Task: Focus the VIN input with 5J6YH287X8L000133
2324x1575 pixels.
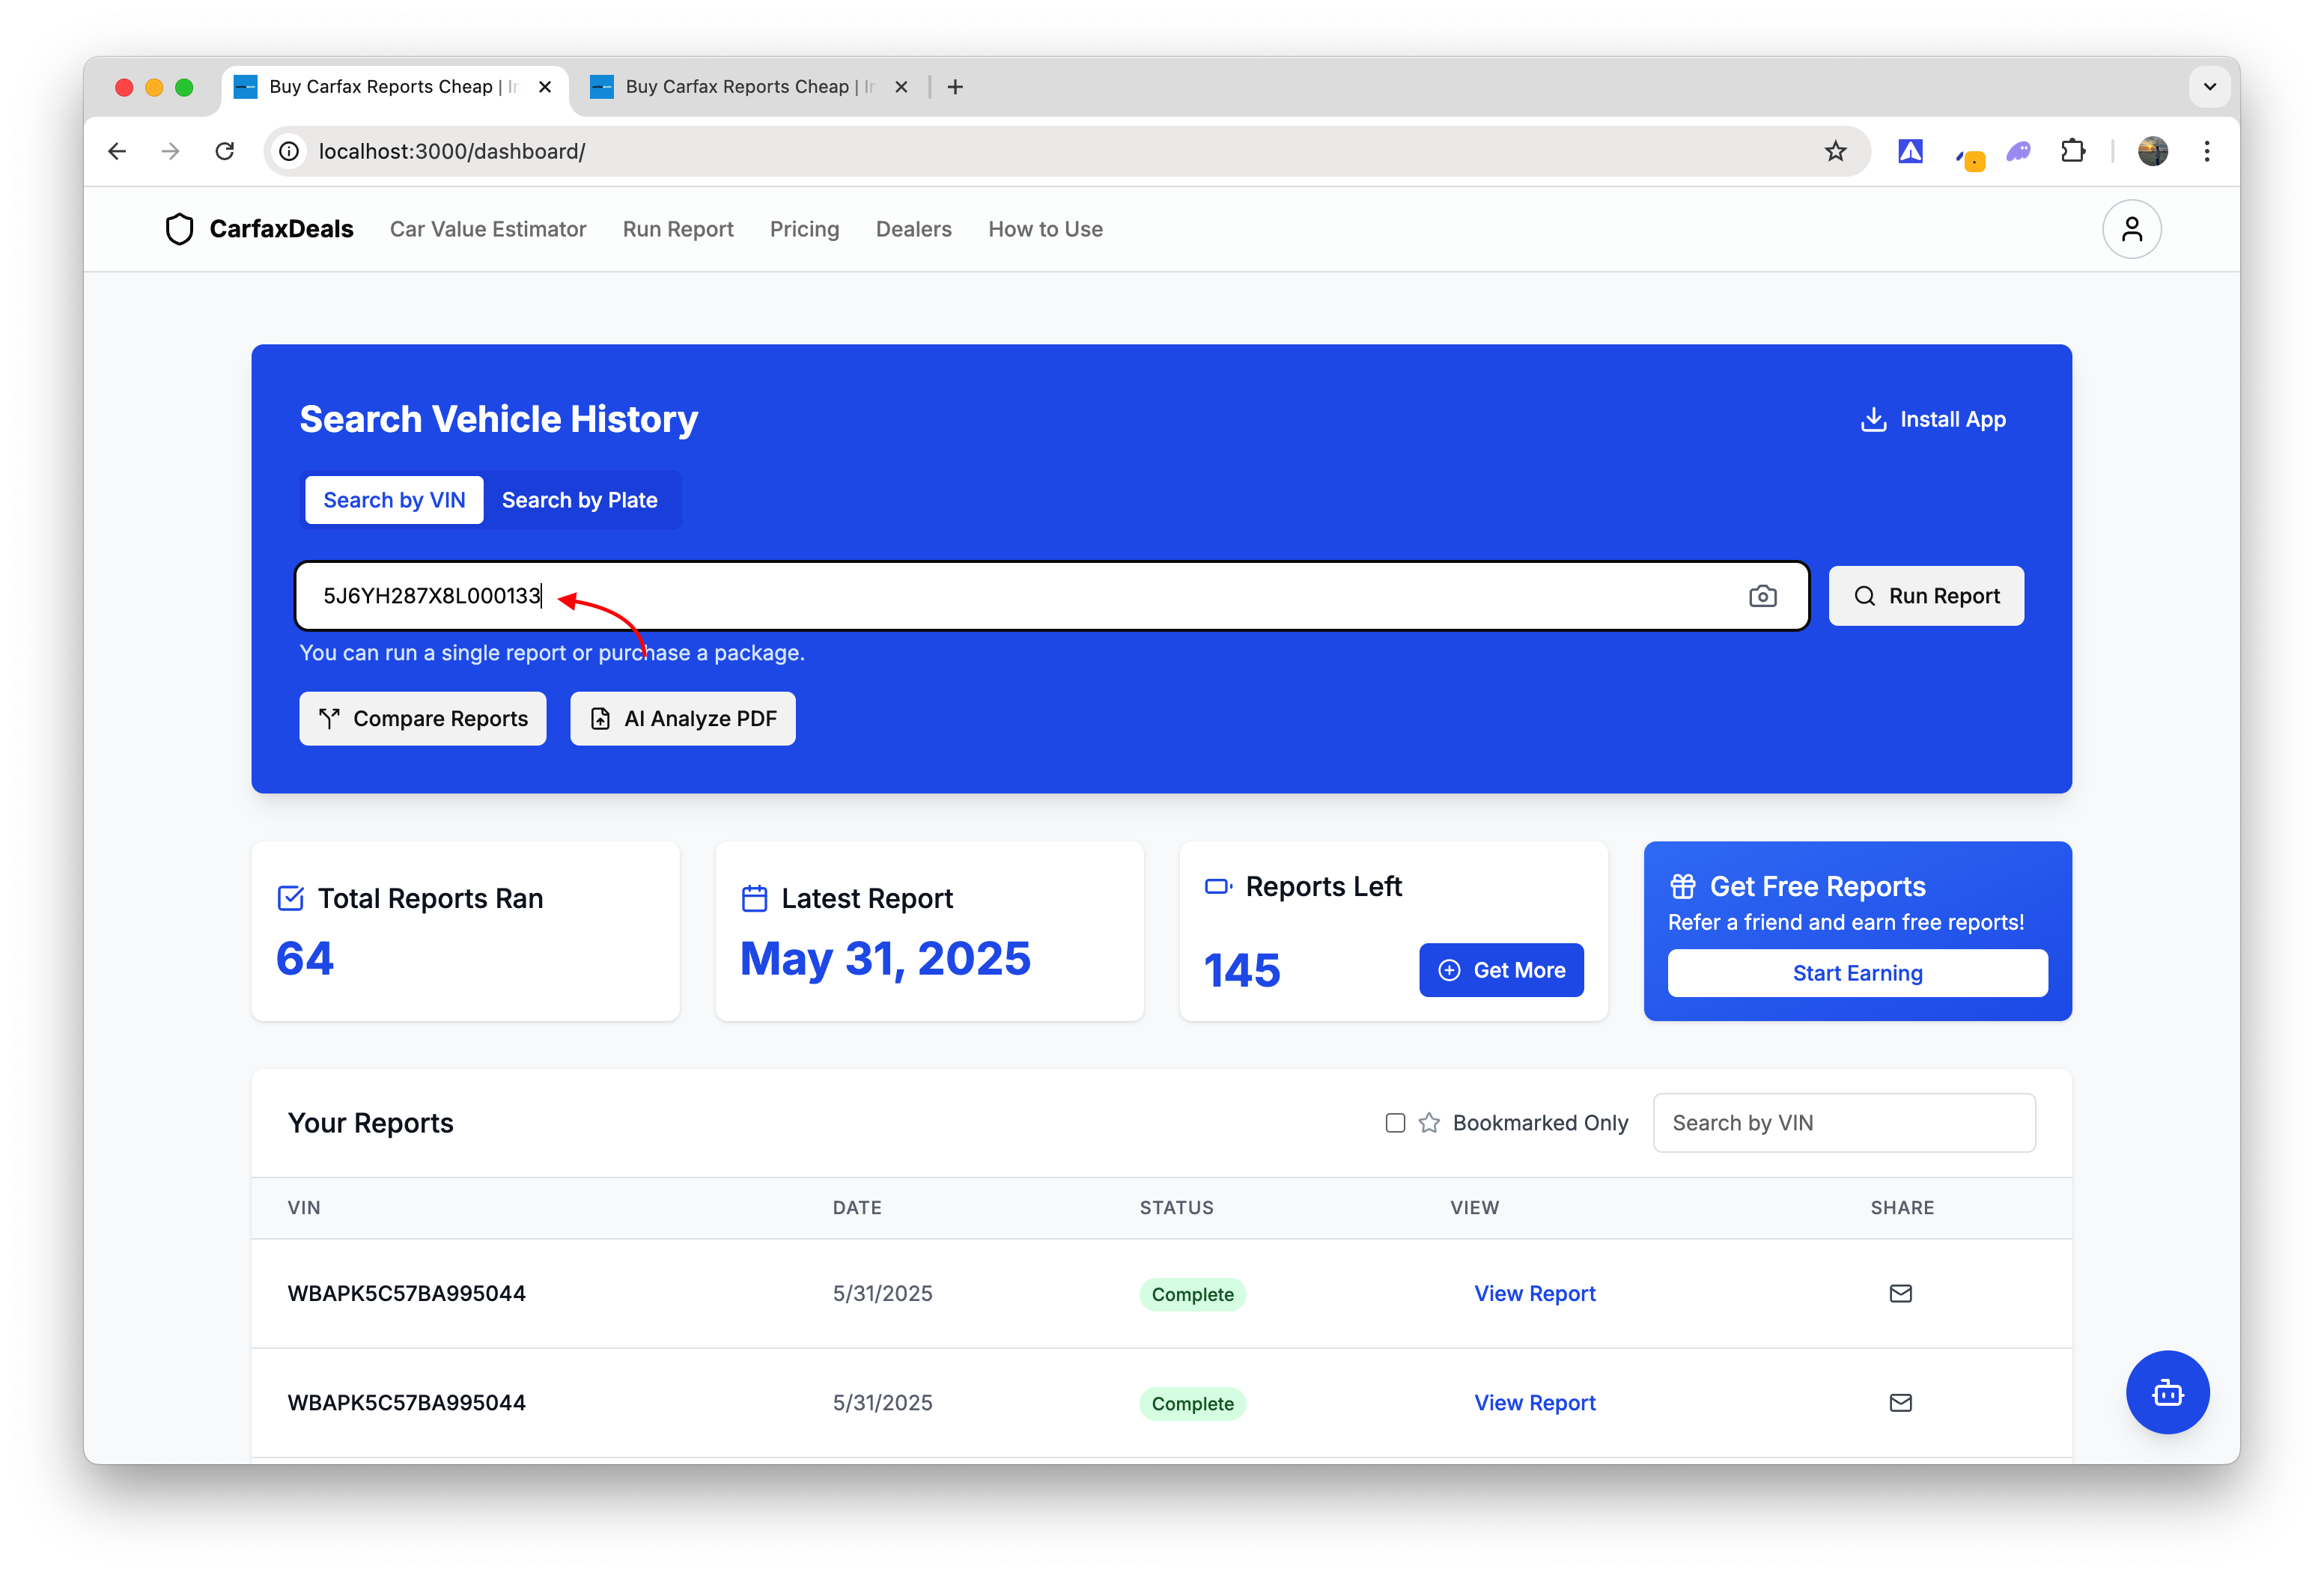Action: click(x=1052, y=596)
